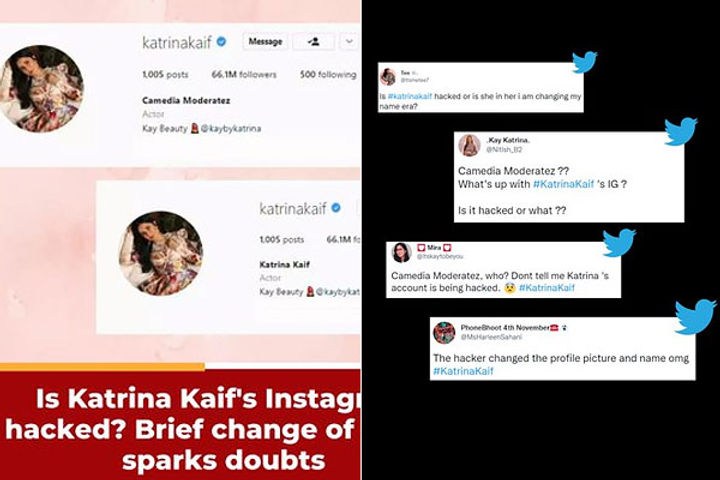Click the blue verified badge beside the top katrinakaif
Image resolution: width=720 pixels, height=480 pixels.
[x=221, y=42]
